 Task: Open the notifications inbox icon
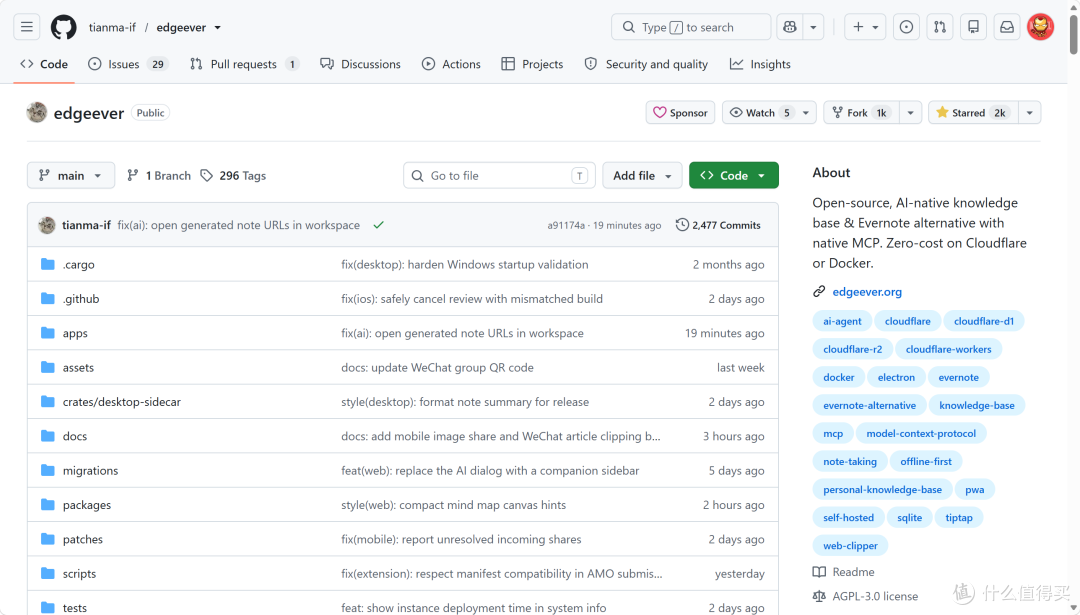pyautogui.click(x=1007, y=27)
